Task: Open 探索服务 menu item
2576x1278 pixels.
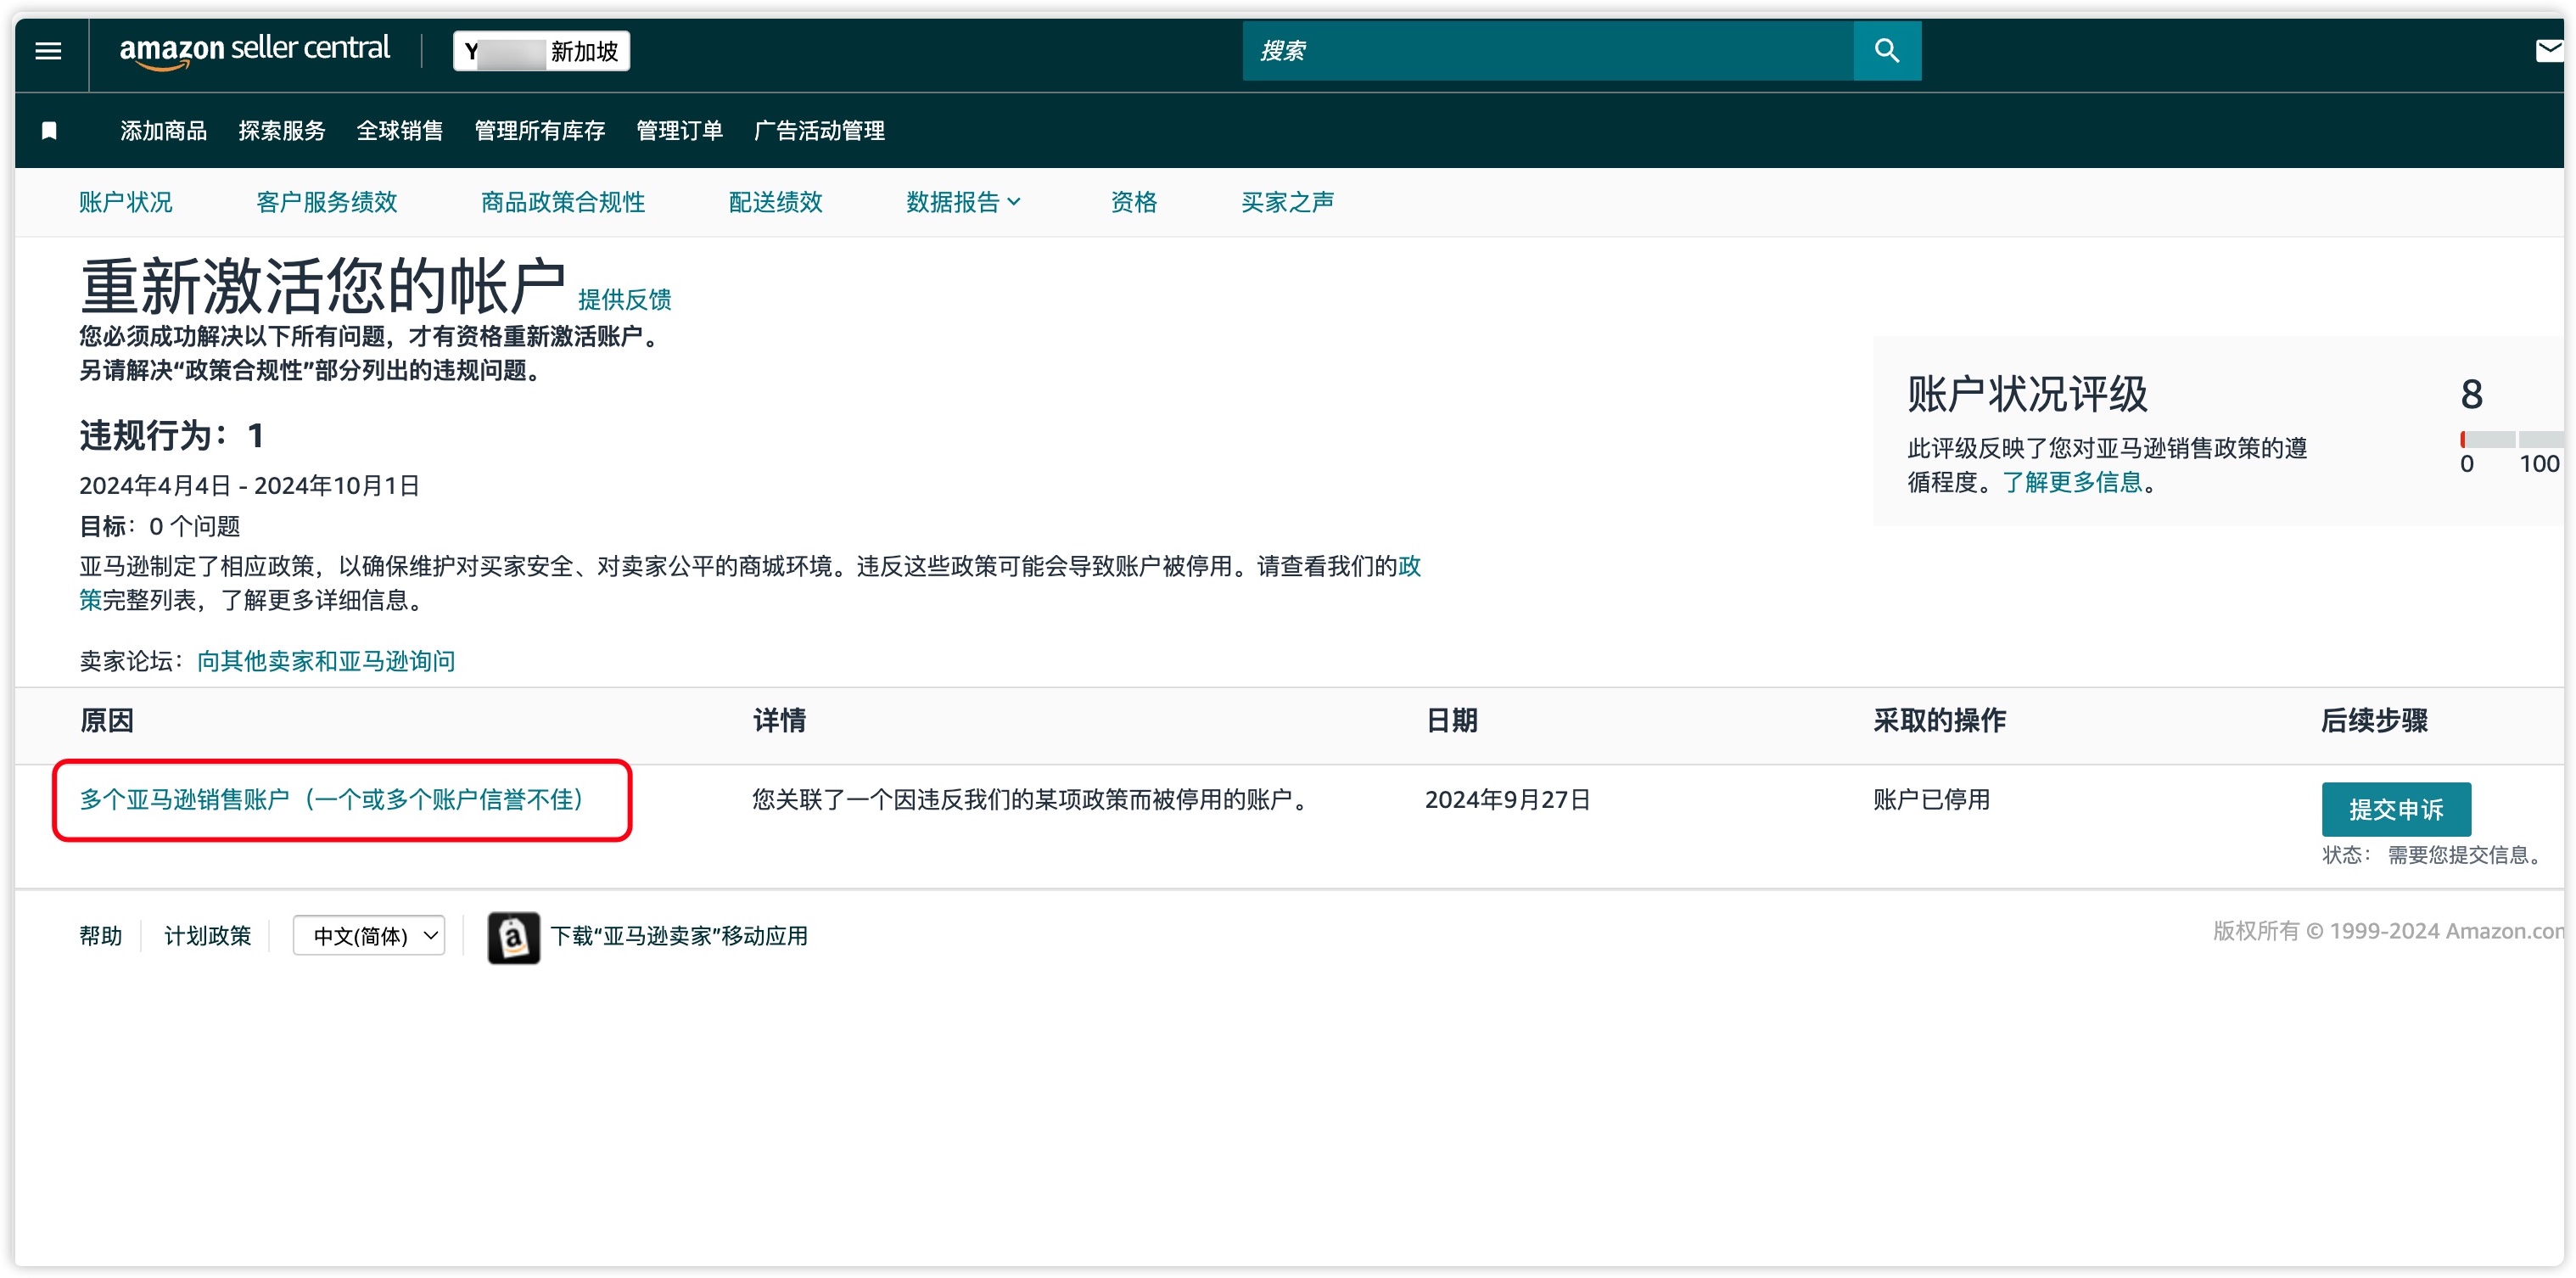Action: [282, 130]
